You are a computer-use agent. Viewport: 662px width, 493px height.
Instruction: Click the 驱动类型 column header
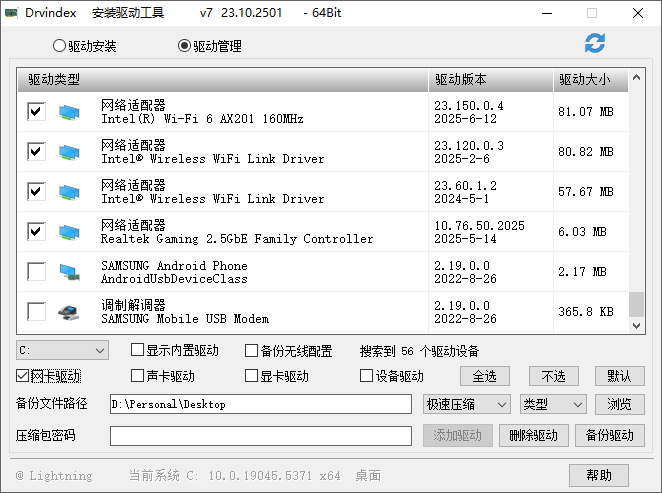(x=223, y=80)
